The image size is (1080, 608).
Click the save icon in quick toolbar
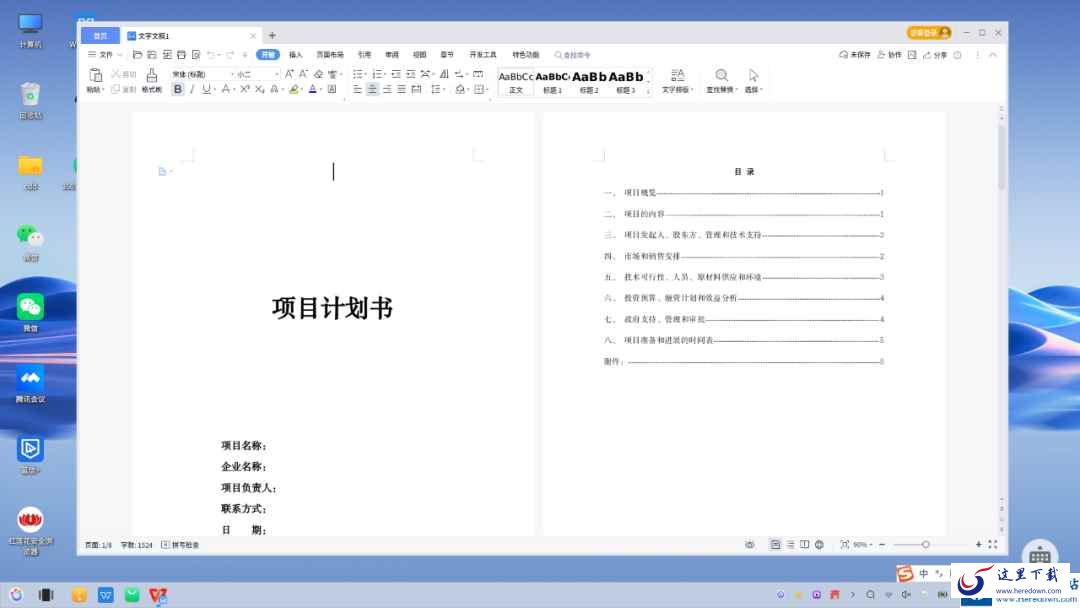click(152, 54)
